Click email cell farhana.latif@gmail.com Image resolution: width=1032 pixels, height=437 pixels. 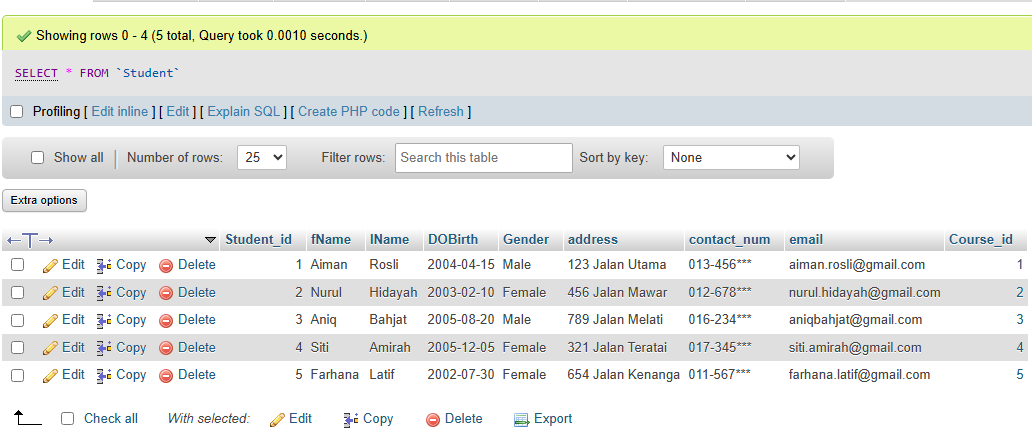(860, 375)
